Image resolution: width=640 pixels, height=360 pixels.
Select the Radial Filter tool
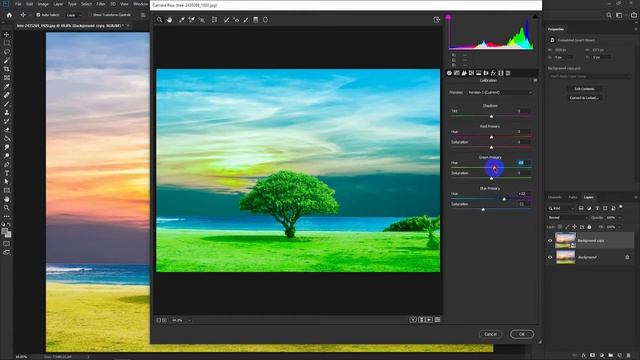[x=265, y=20]
